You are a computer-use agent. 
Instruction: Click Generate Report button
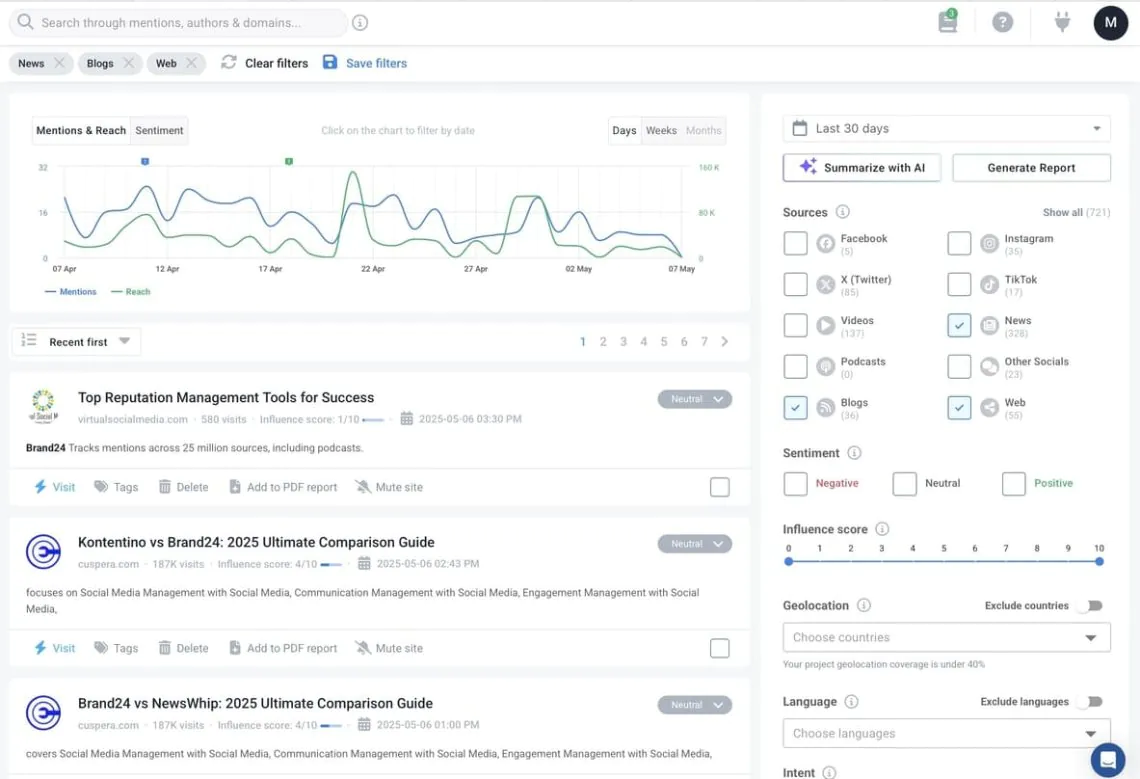[x=1031, y=167]
